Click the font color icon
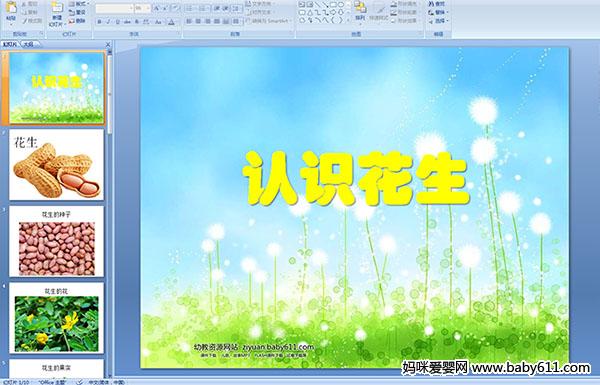600x385 pixels. click(171, 22)
